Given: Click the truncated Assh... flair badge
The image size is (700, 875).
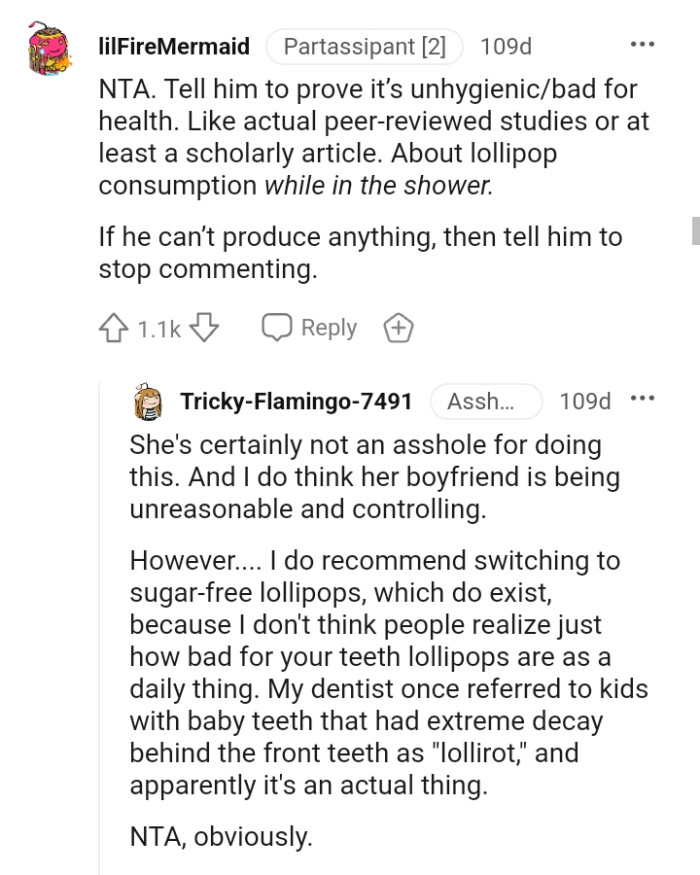Looking at the screenshot, I should coord(486,401).
